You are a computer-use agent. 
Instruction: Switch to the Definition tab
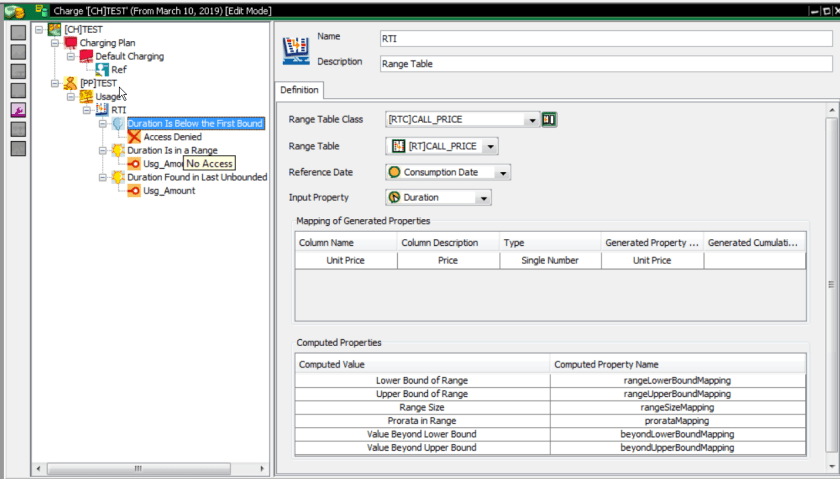point(299,90)
